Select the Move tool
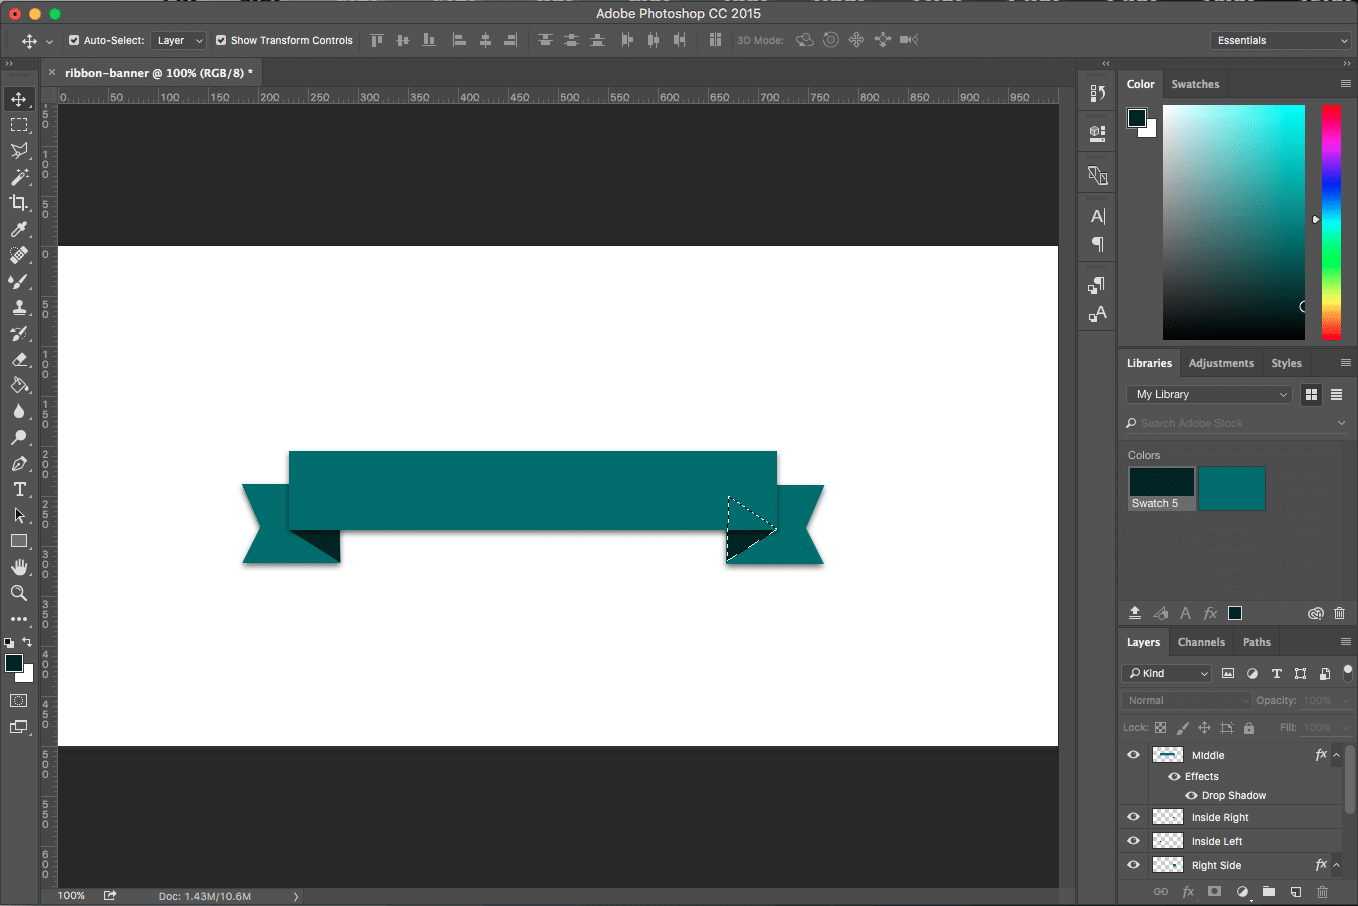This screenshot has width=1358, height=906. click(x=19, y=98)
